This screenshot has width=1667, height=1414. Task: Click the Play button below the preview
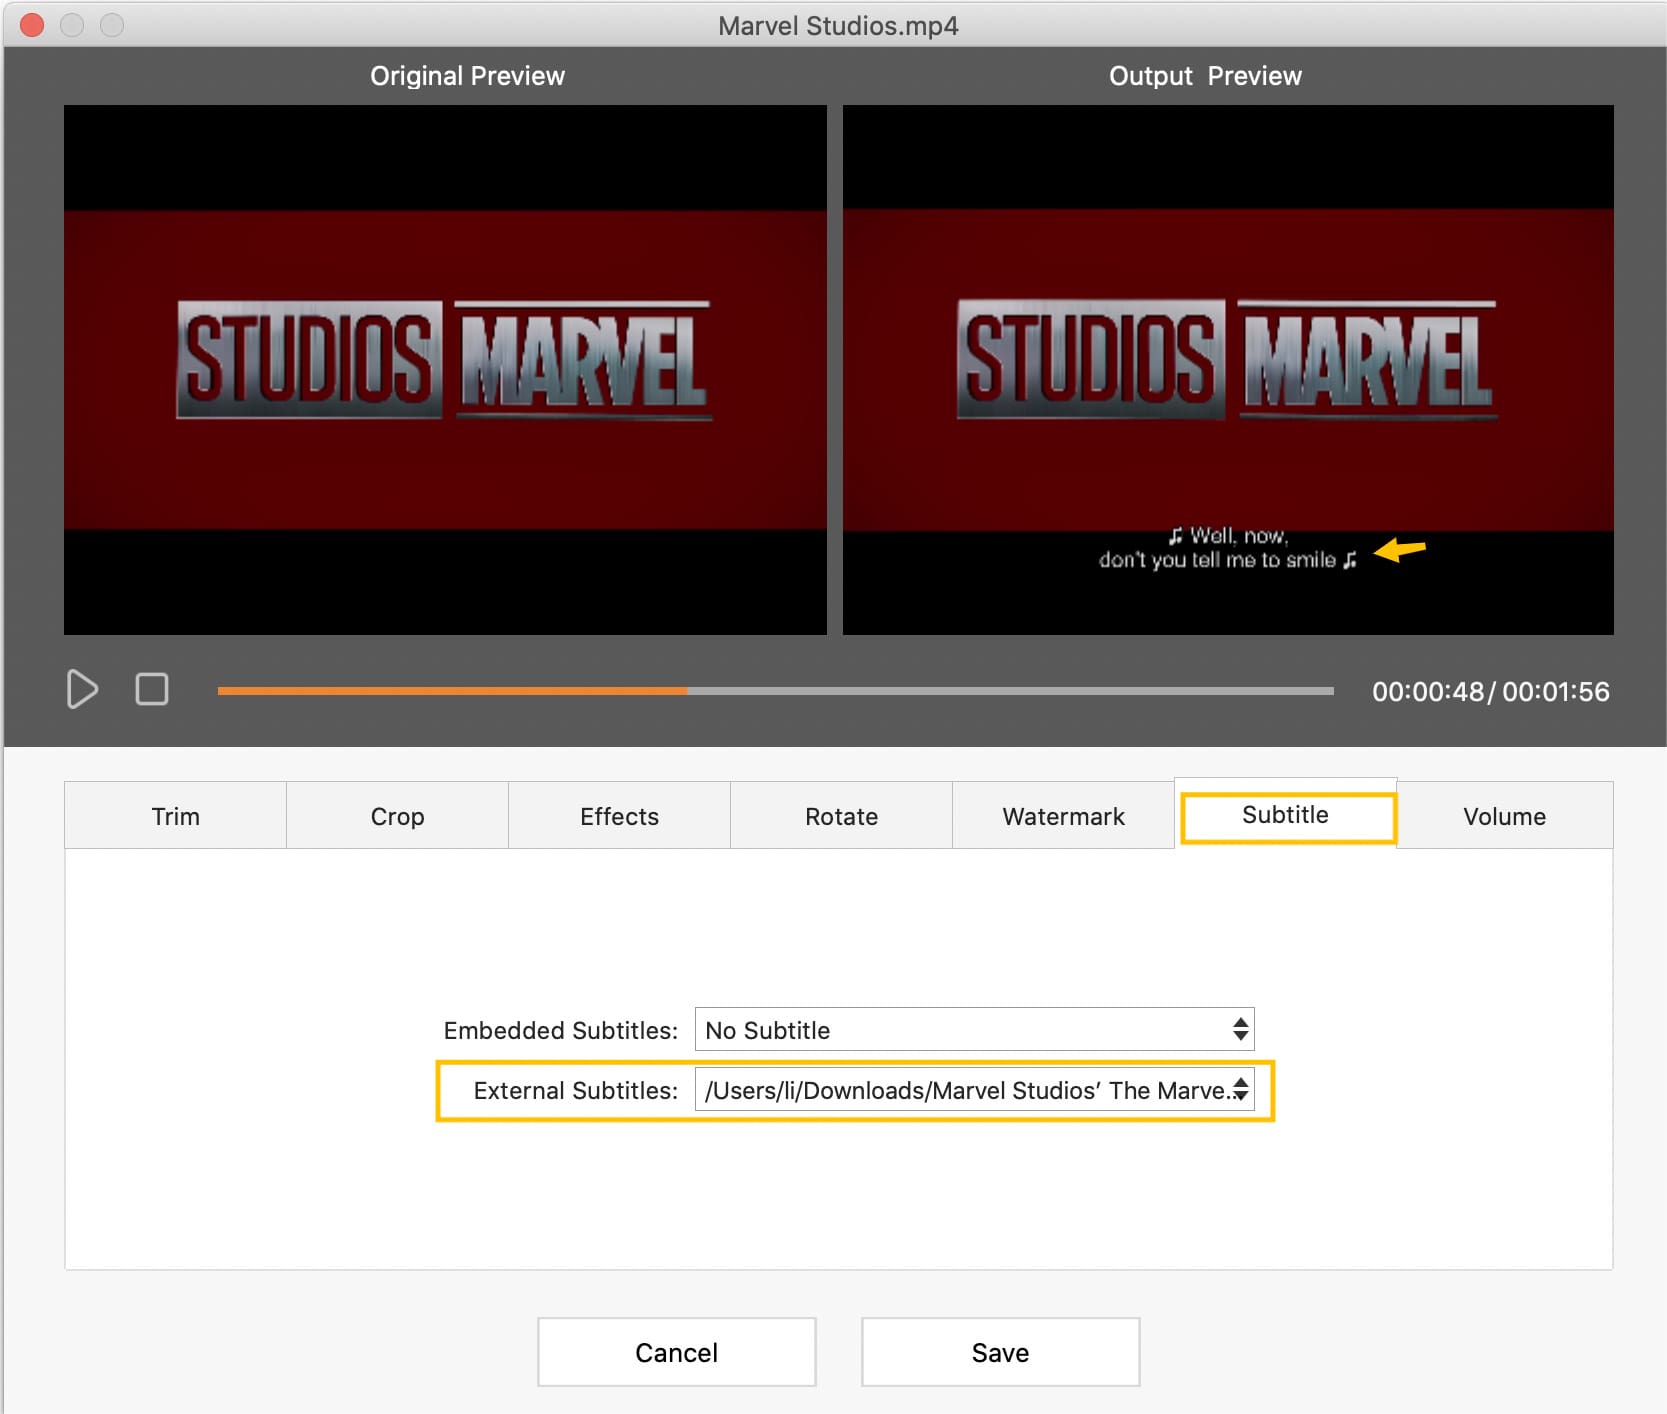click(82, 689)
